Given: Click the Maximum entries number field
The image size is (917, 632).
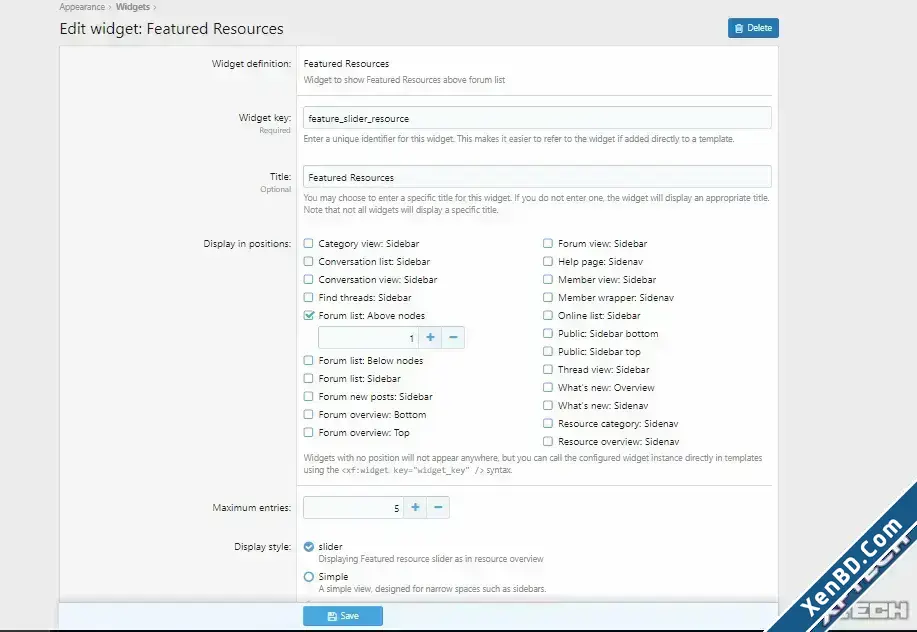Looking at the screenshot, I should [353, 507].
